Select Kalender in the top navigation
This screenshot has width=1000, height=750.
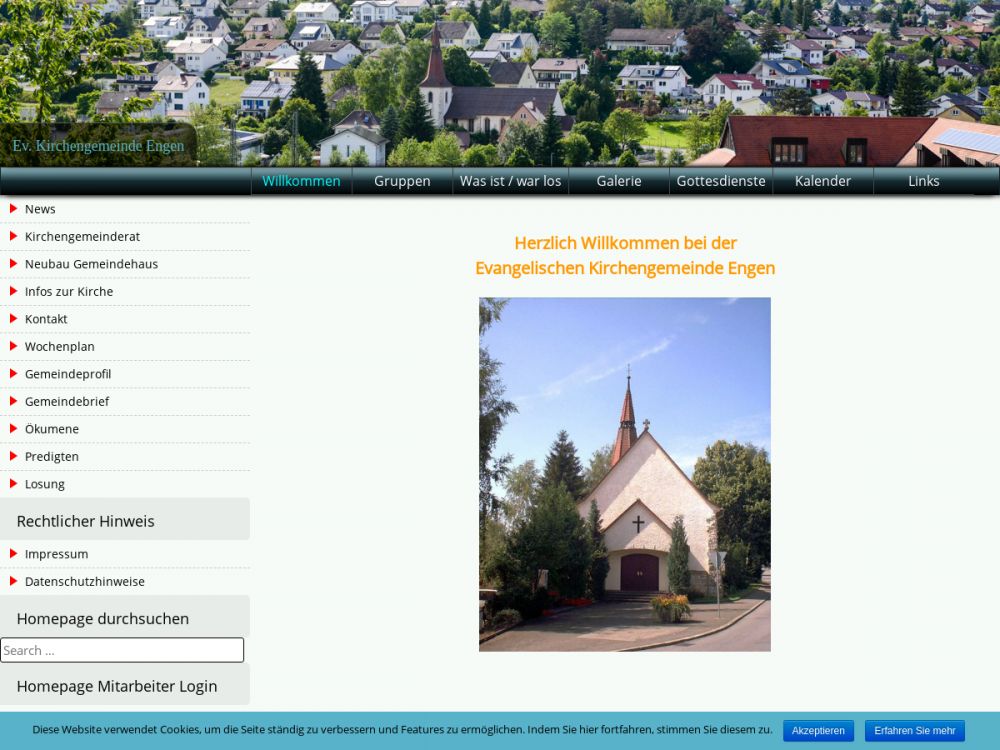823,181
